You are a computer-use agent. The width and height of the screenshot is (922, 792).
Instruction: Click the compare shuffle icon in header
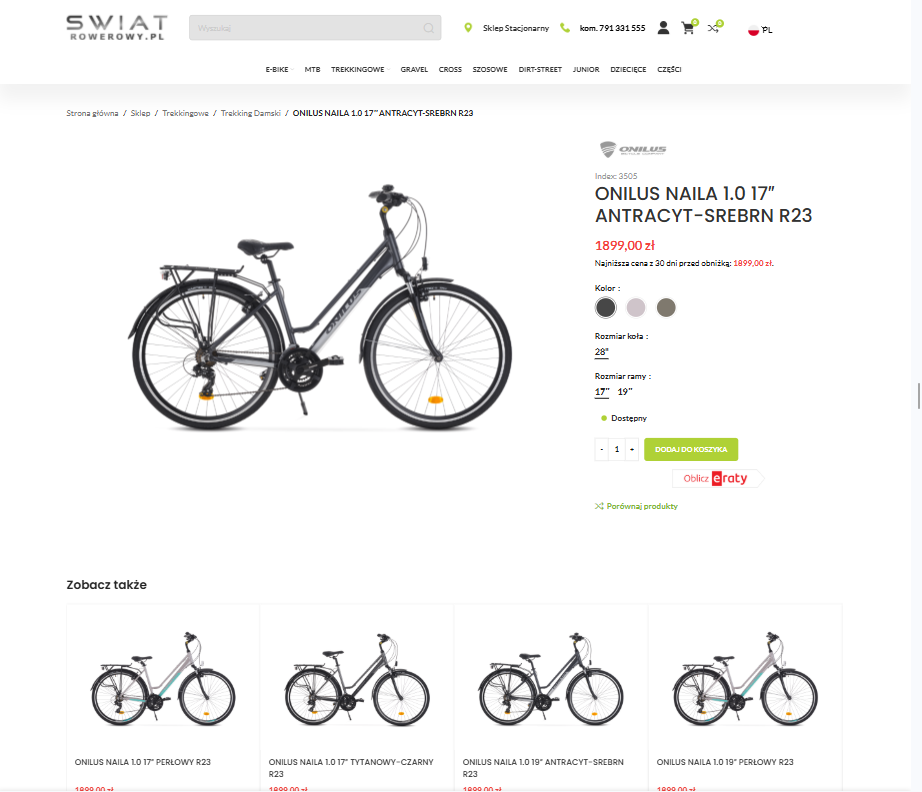point(713,28)
